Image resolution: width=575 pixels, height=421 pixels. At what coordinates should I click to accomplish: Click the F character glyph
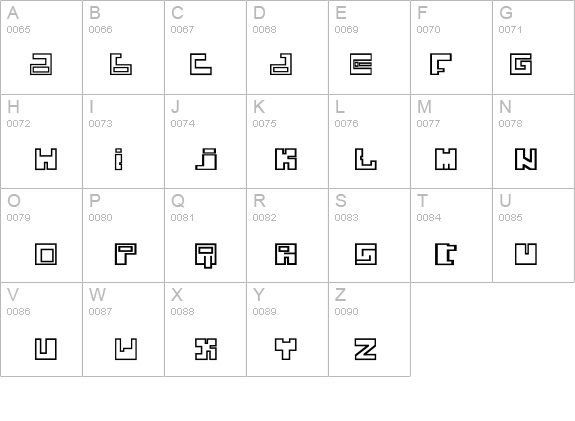(x=441, y=64)
